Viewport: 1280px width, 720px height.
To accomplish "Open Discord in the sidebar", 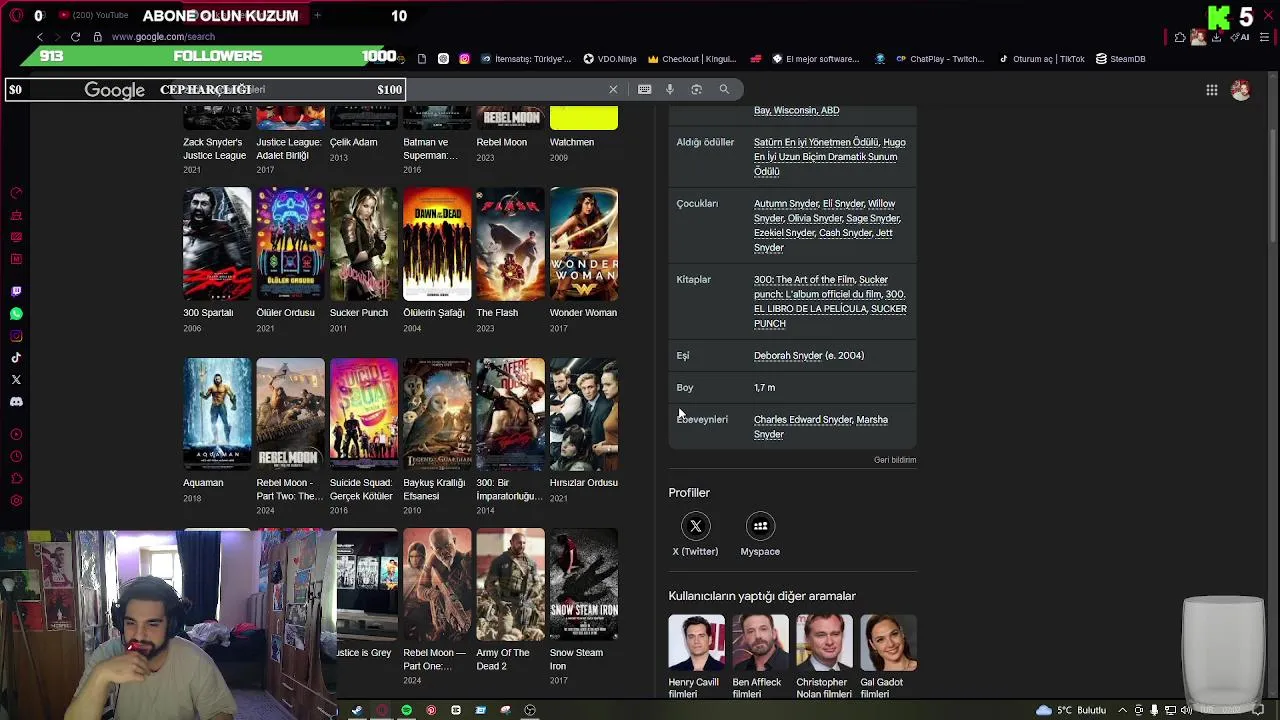I will pyautogui.click(x=16, y=402).
